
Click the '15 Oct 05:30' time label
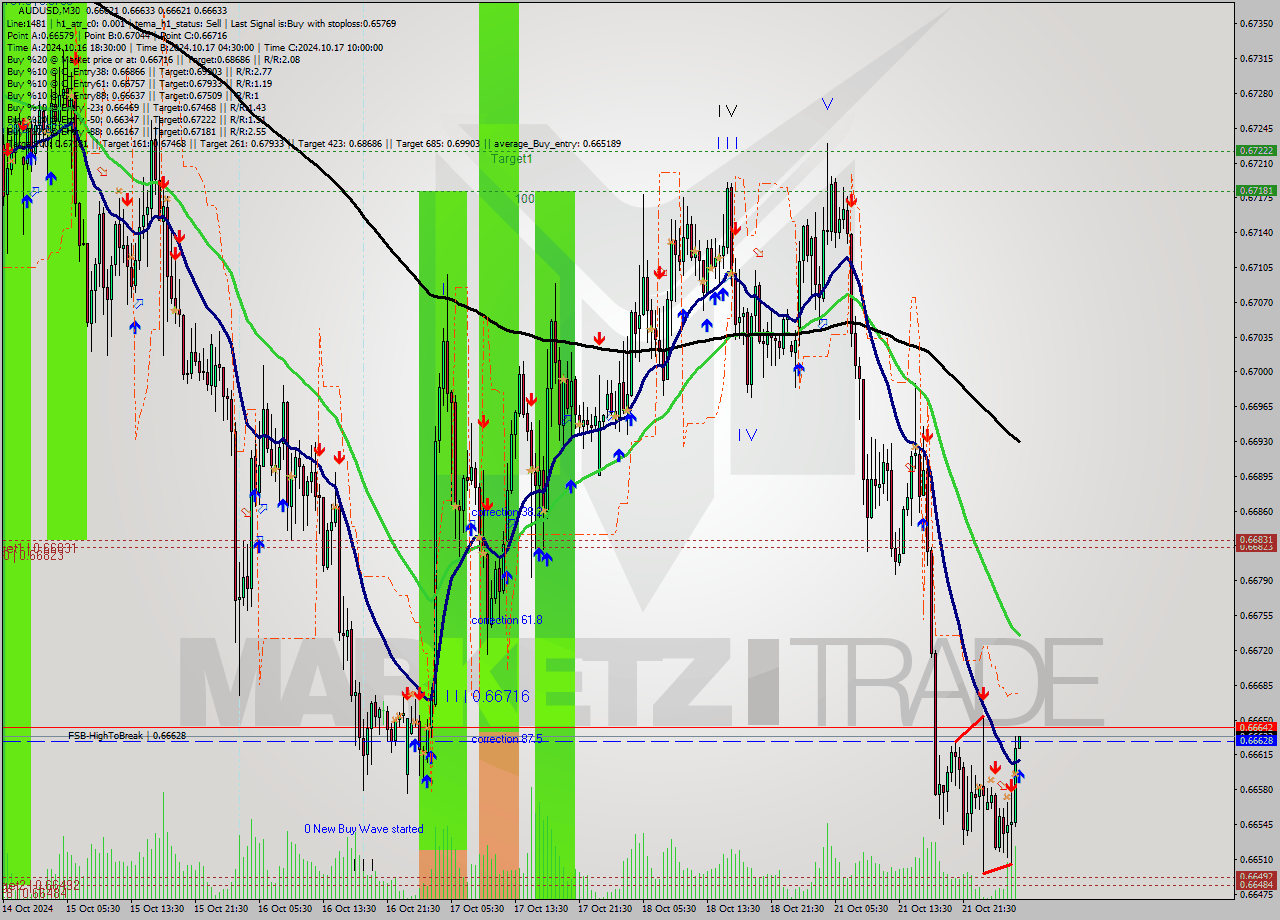tap(94, 909)
